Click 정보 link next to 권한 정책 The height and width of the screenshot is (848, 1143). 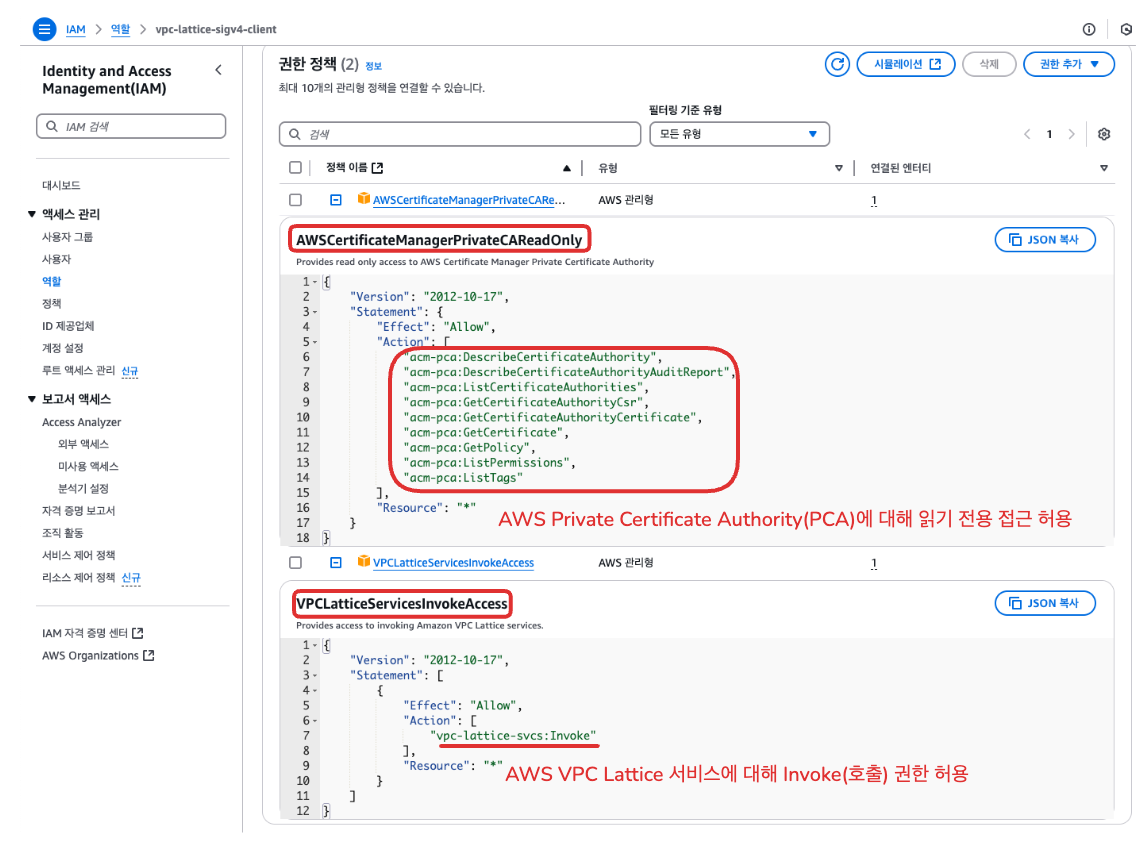tap(373, 66)
